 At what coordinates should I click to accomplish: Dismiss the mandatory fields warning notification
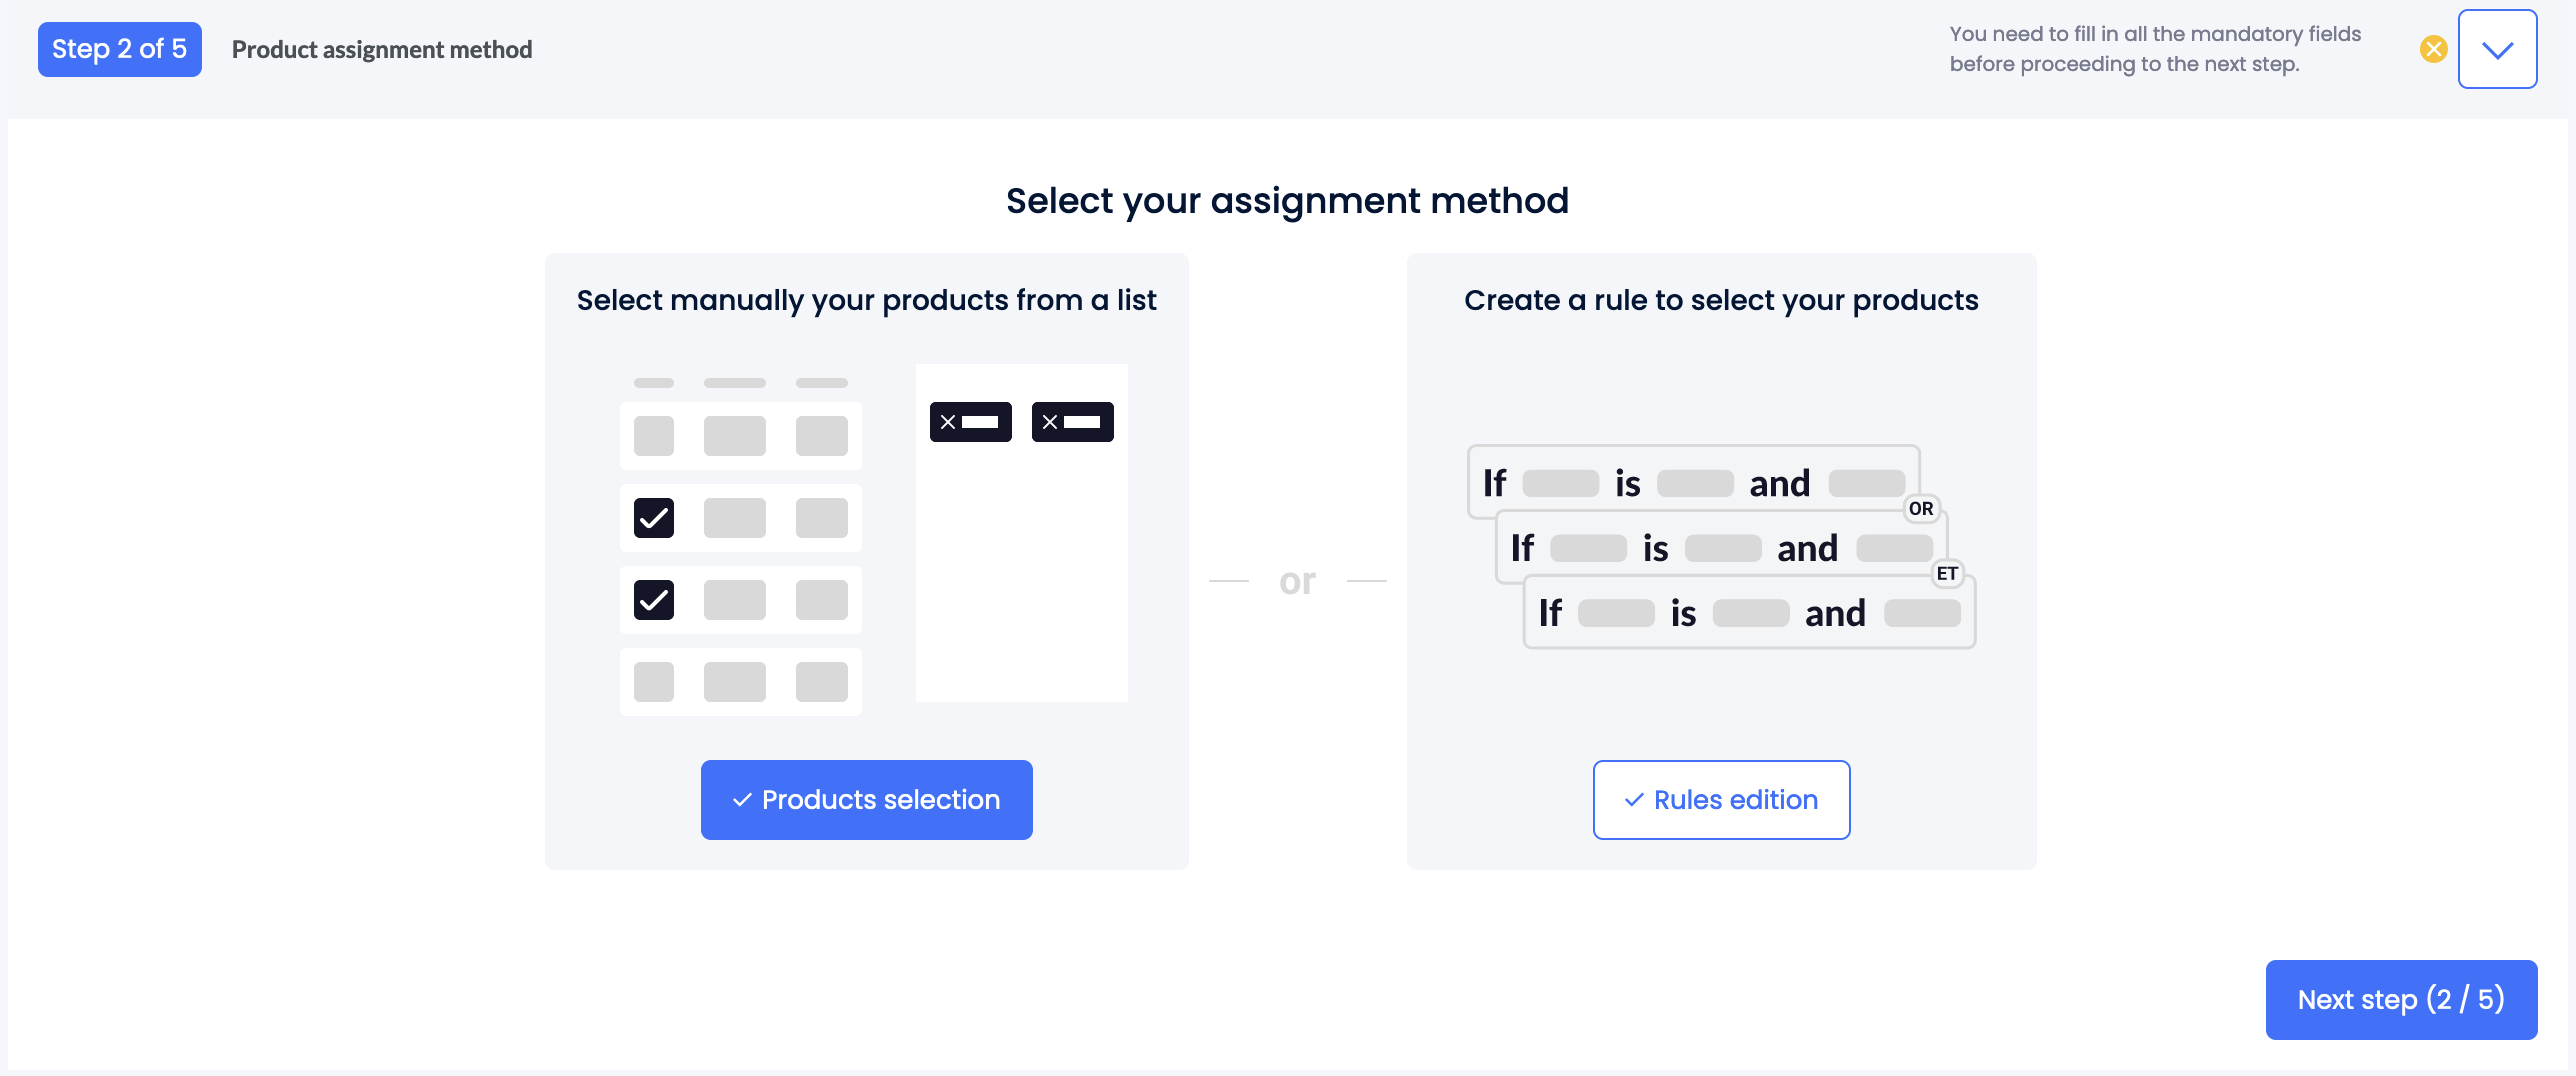2433,48
